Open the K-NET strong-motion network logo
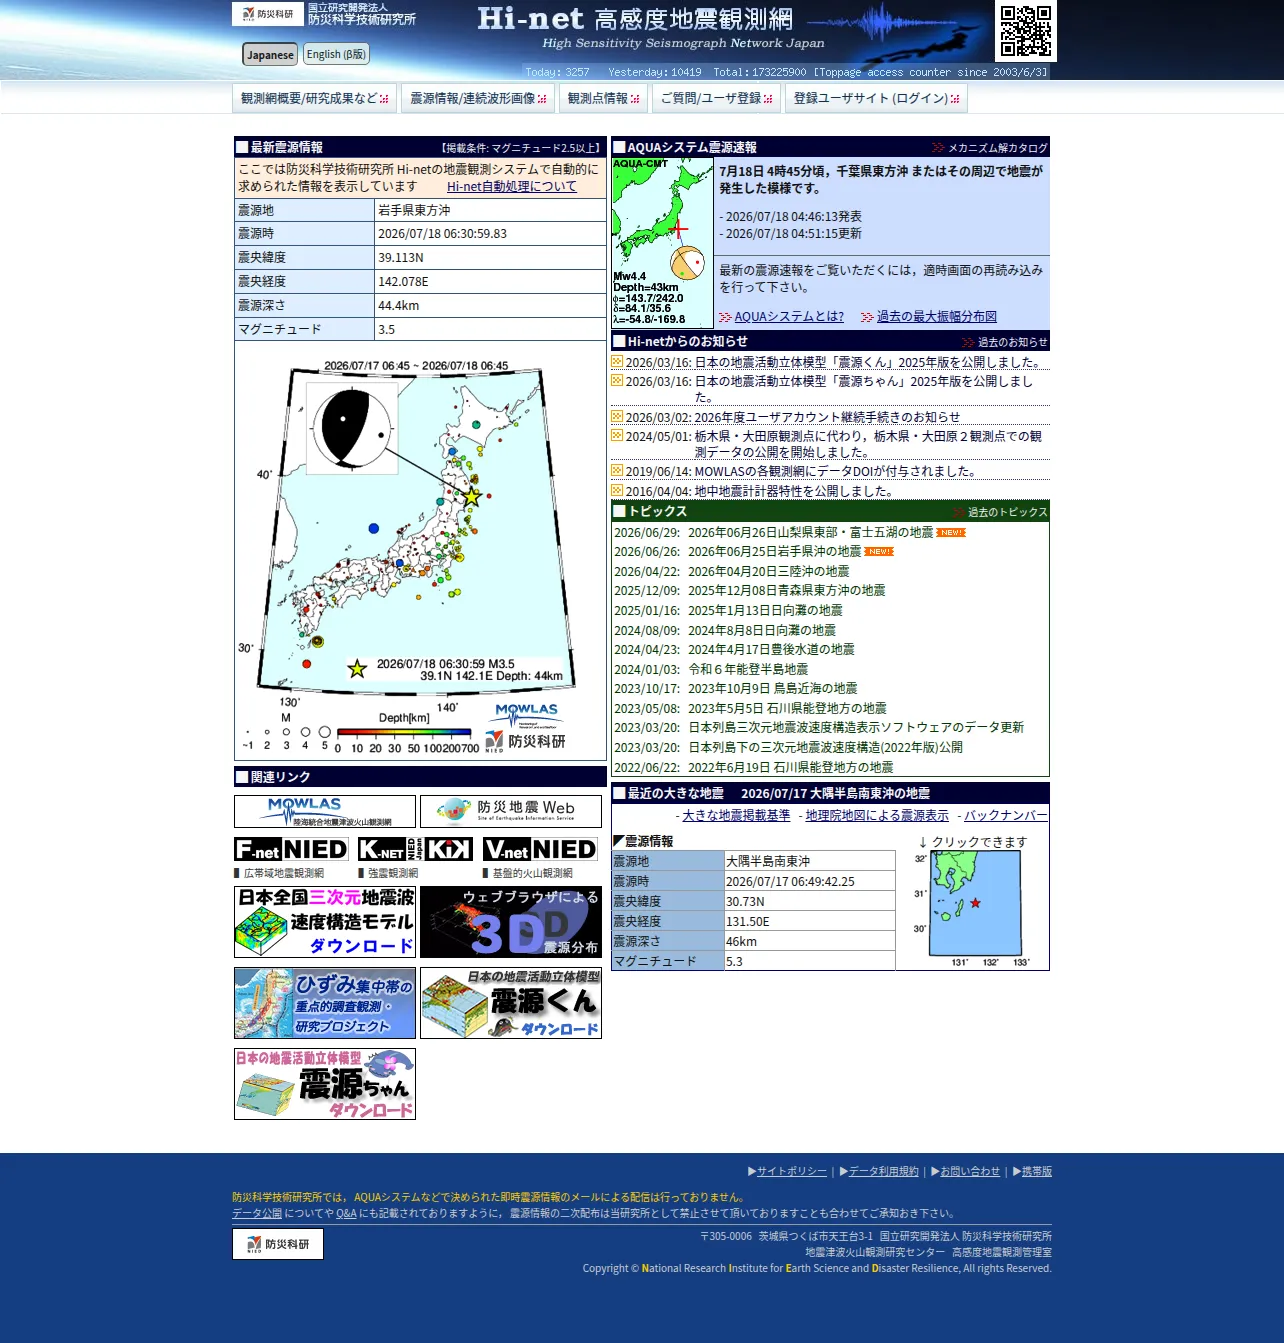 click(x=390, y=849)
